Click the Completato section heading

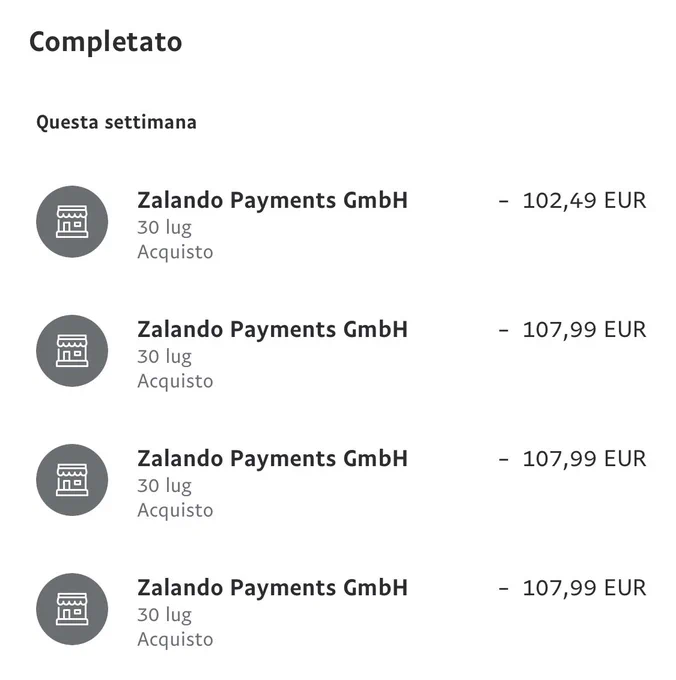(x=105, y=42)
